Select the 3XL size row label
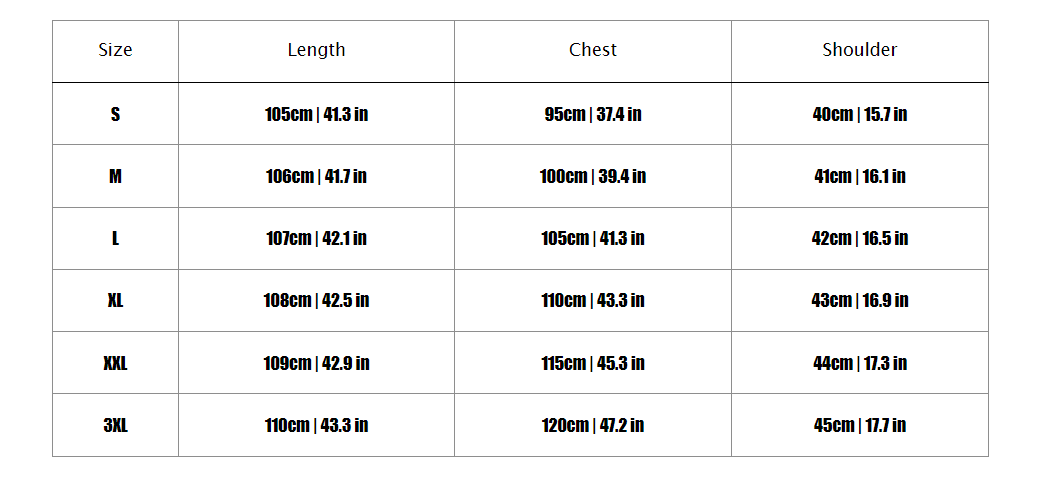The height and width of the screenshot is (487, 1062). (x=115, y=425)
